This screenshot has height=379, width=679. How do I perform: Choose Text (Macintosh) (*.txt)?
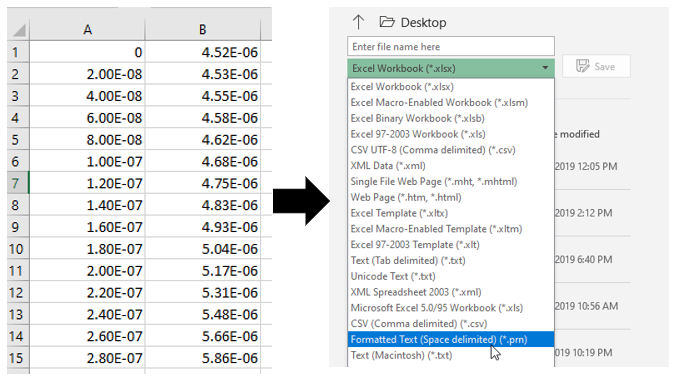coord(451,356)
